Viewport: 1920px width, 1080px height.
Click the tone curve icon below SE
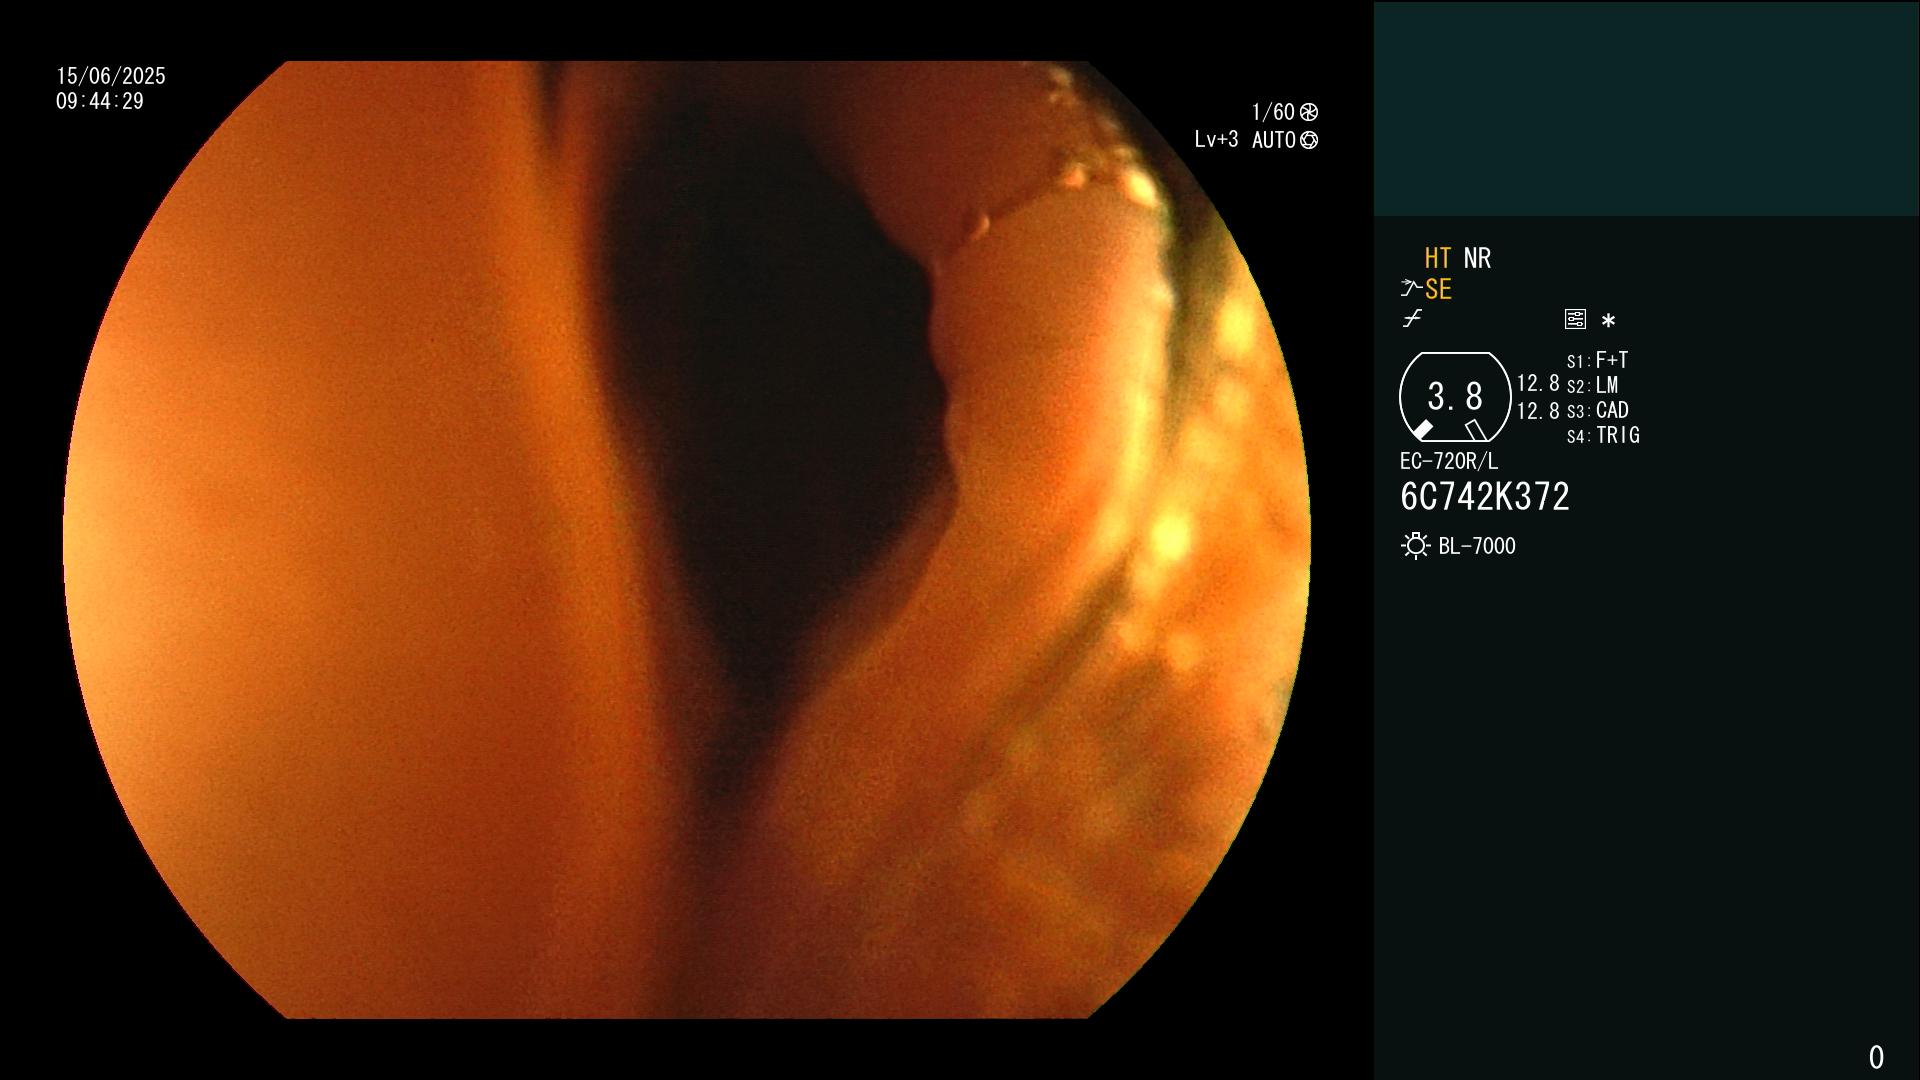tap(1412, 319)
